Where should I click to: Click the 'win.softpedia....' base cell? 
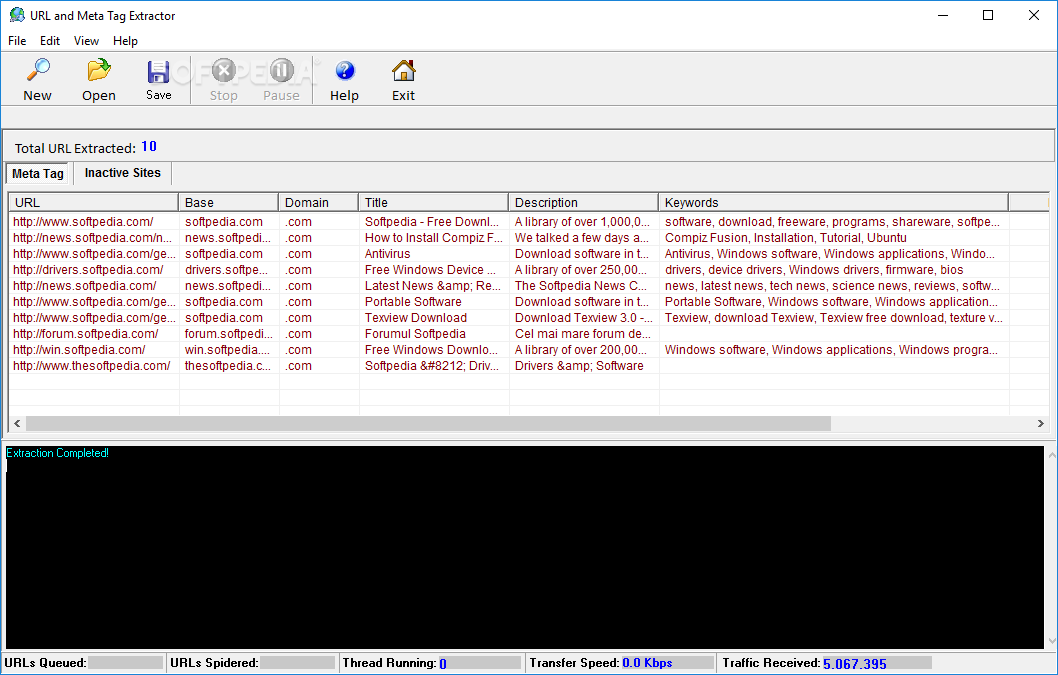(x=227, y=350)
